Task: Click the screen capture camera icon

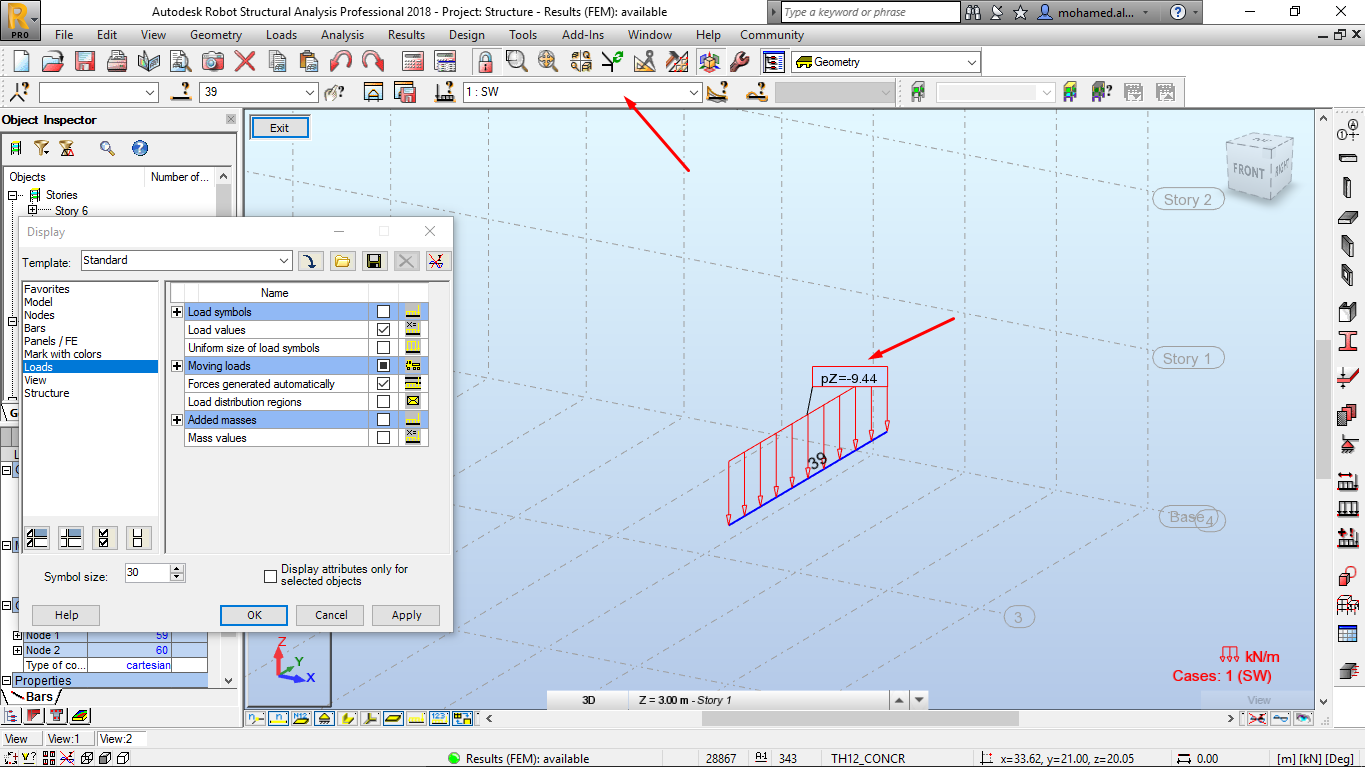Action: click(213, 61)
